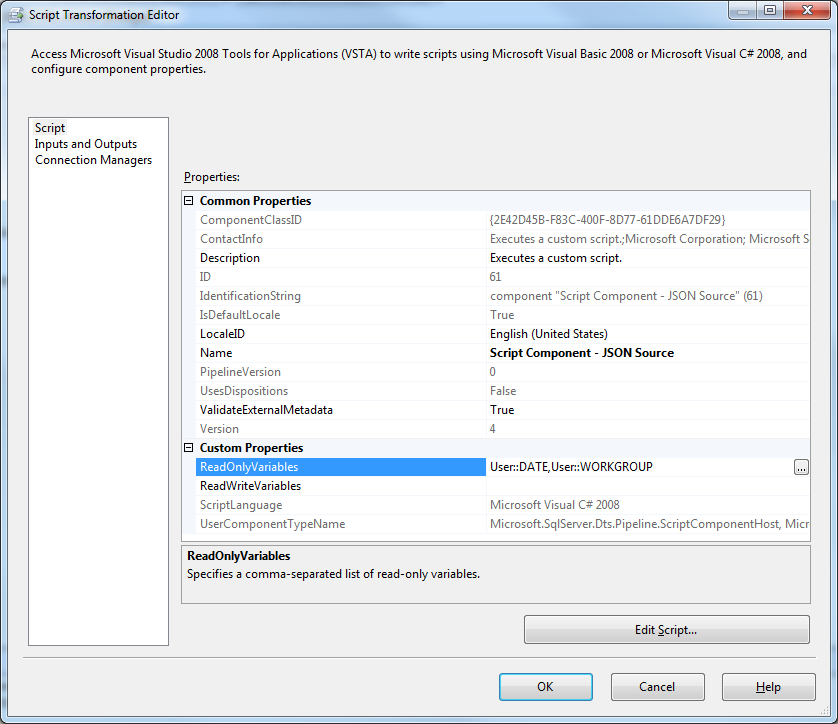Confirm changes with the OK button
The width and height of the screenshot is (838, 724).
(545, 687)
